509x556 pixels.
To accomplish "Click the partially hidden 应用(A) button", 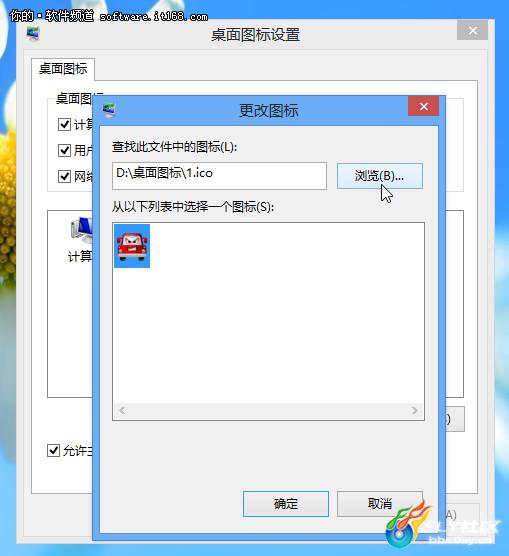I will coord(461,515).
